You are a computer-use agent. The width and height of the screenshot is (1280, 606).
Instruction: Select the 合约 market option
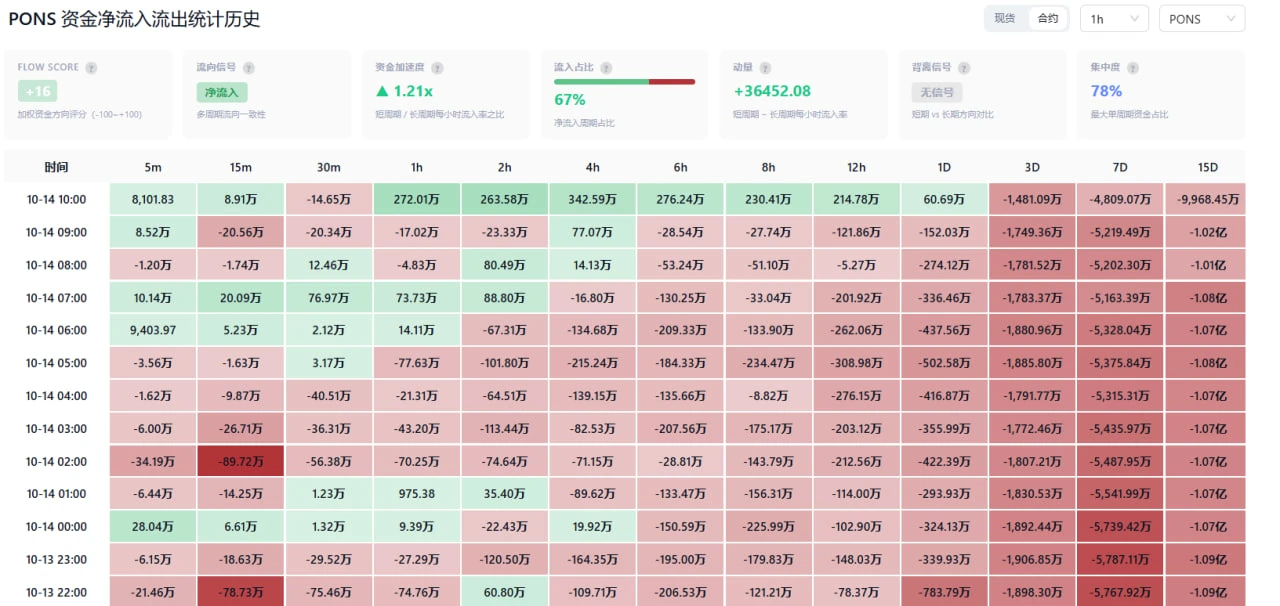[x=1047, y=19]
